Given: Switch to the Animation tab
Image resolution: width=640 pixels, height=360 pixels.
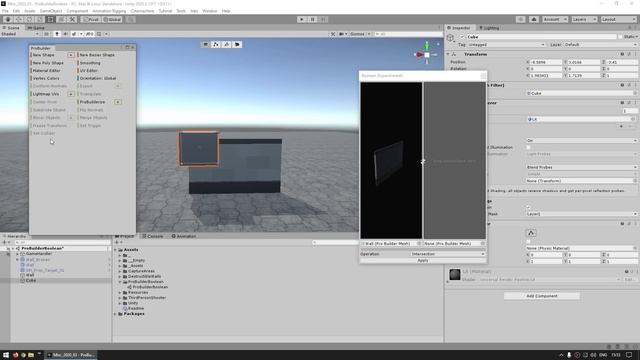Looking at the screenshot, I should point(184,236).
